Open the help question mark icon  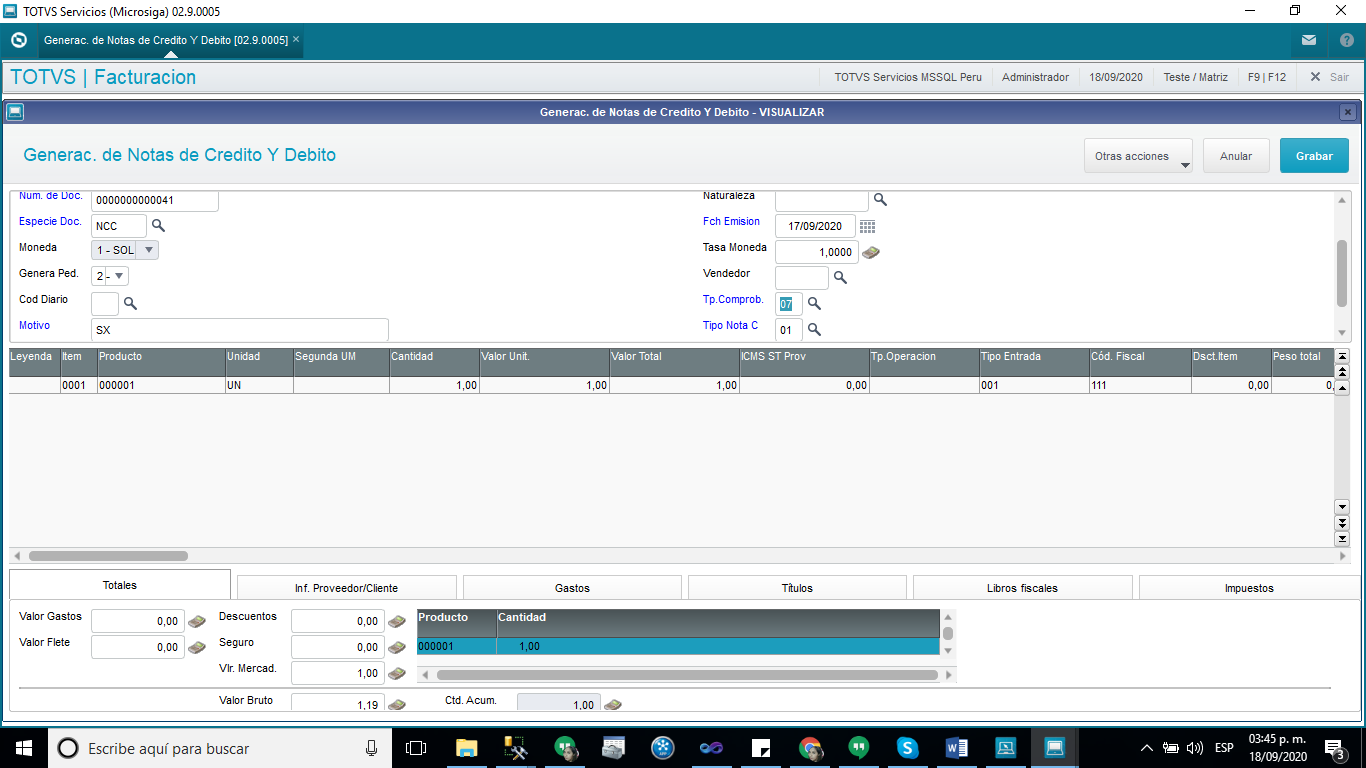click(1347, 40)
